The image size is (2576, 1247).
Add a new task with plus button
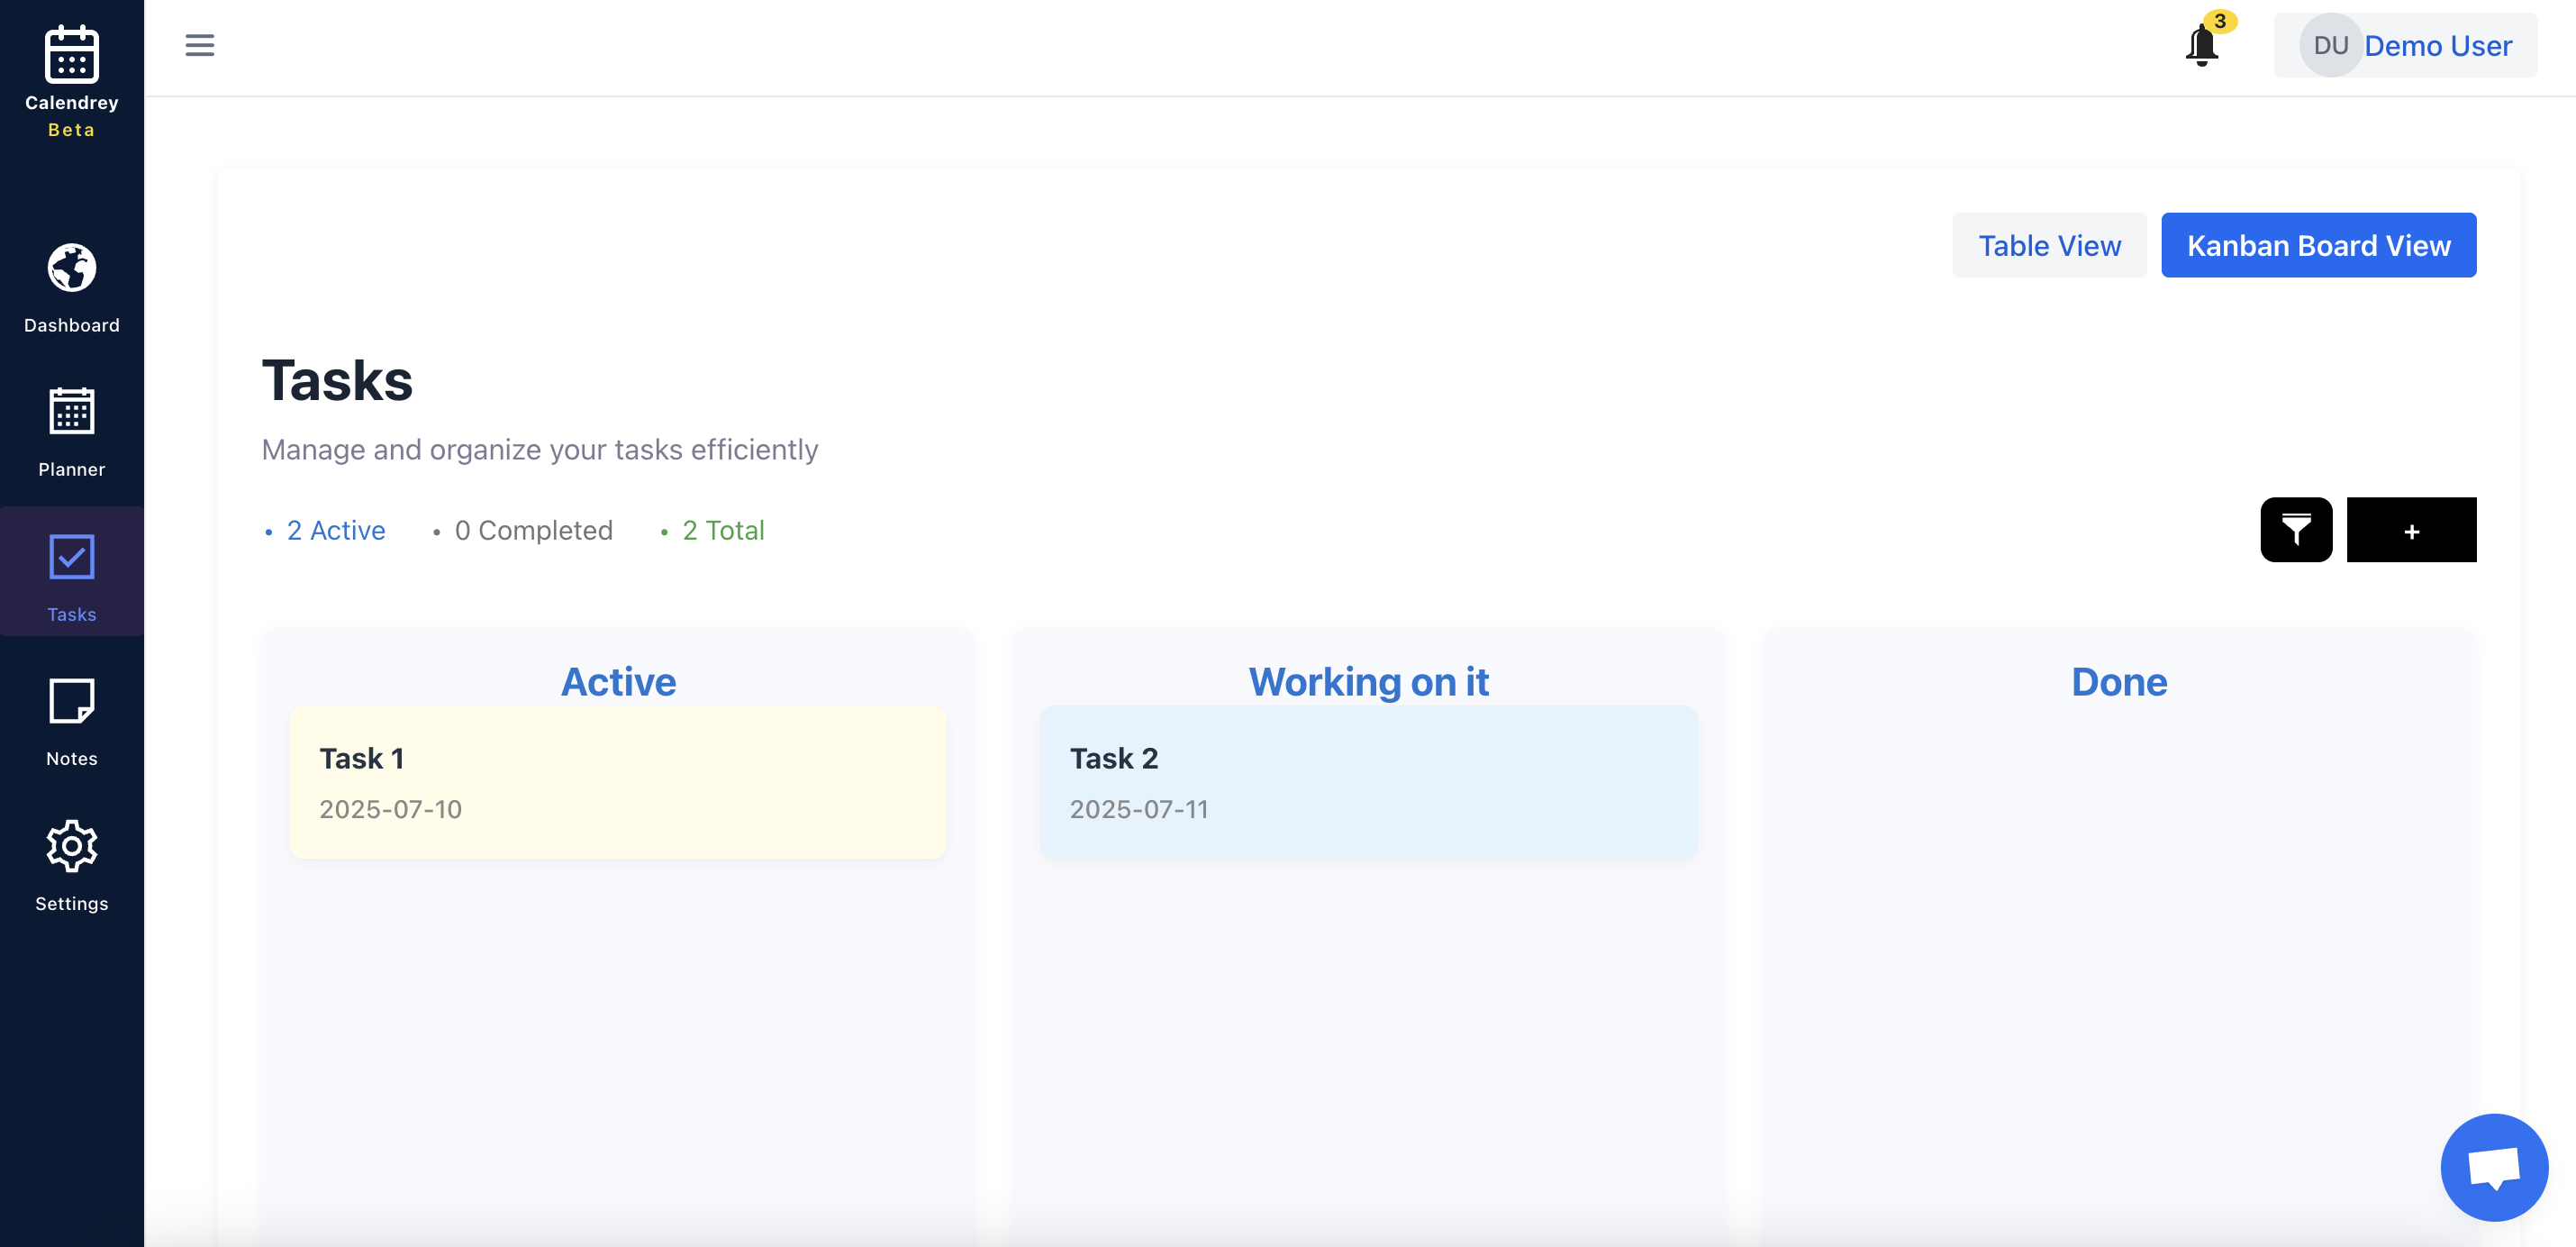click(x=2410, y=530)
